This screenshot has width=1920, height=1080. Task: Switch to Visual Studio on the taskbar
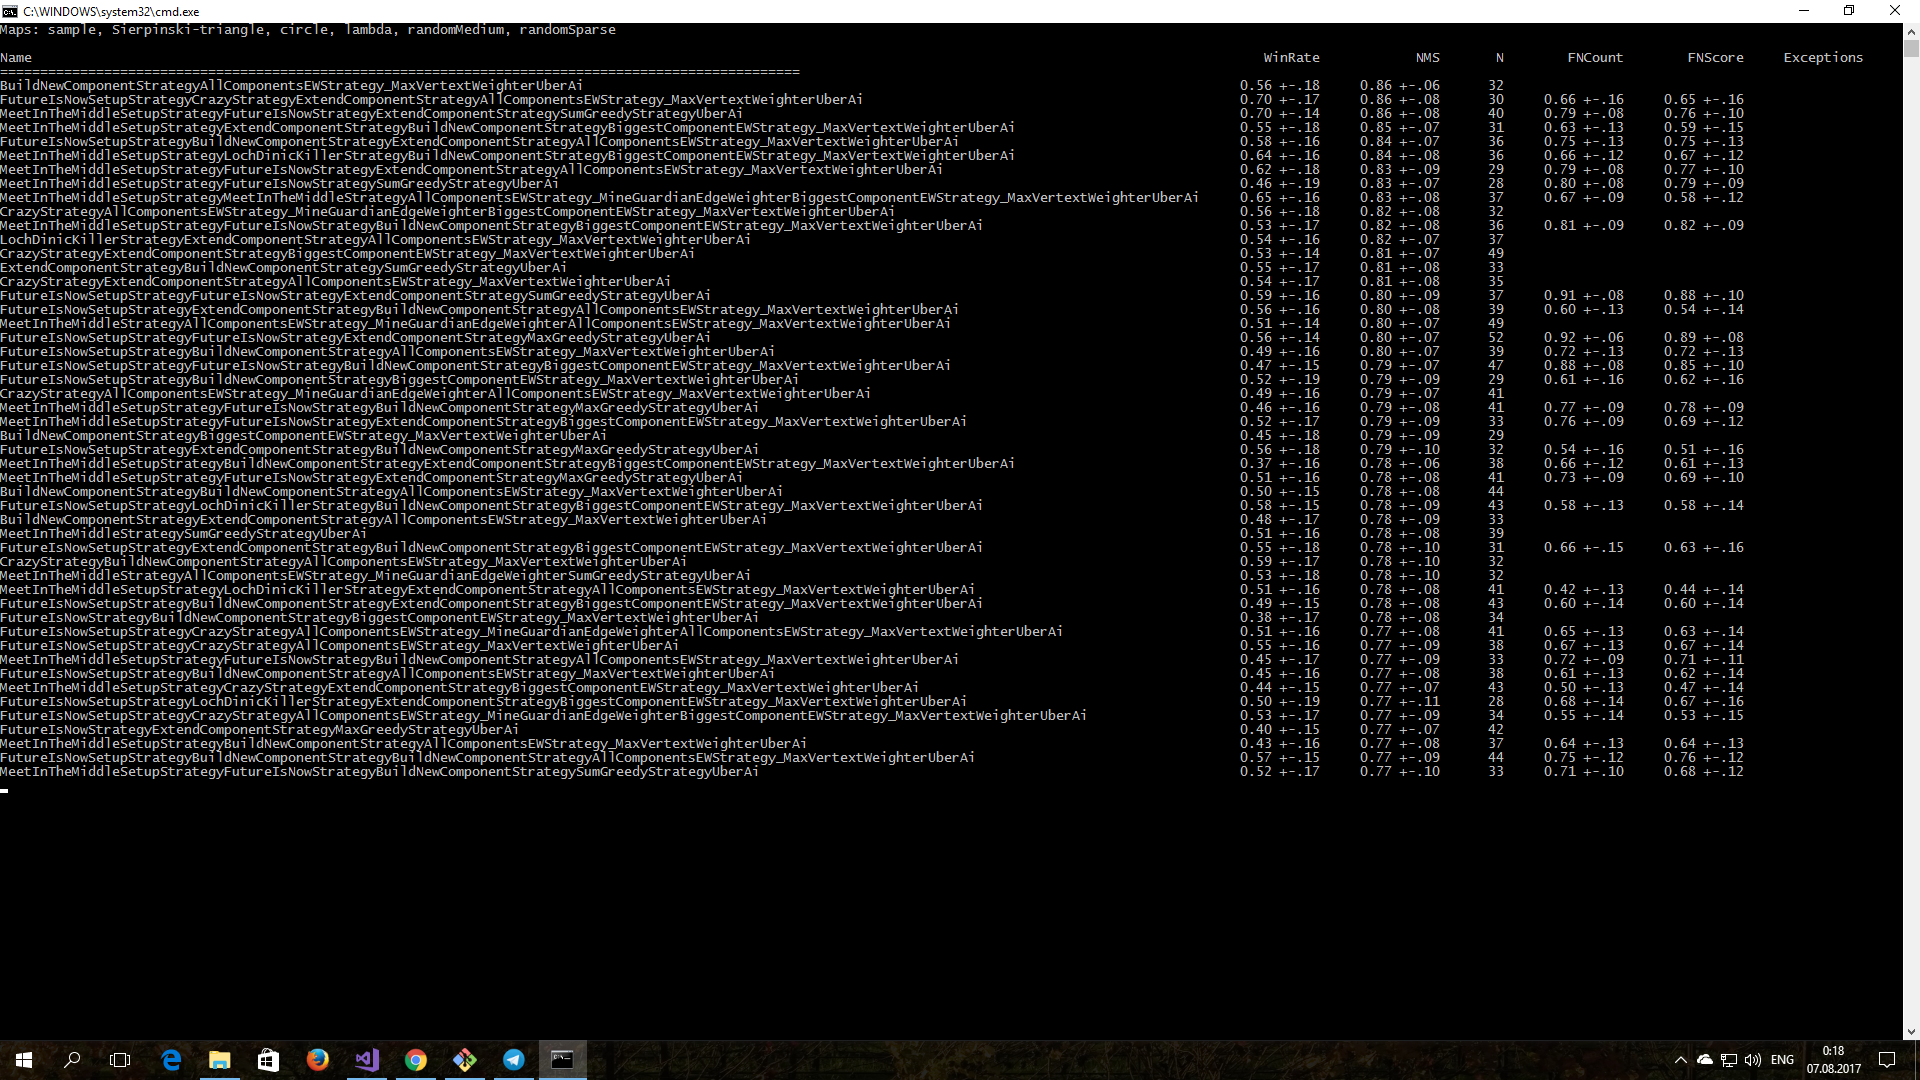(366, 1060)
